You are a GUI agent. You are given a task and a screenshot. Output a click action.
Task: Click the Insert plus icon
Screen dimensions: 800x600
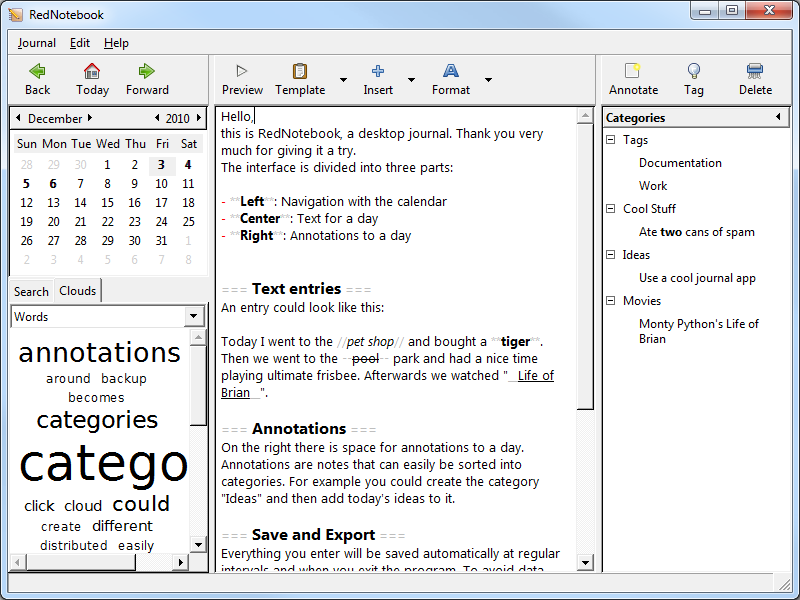pos(378,71)
